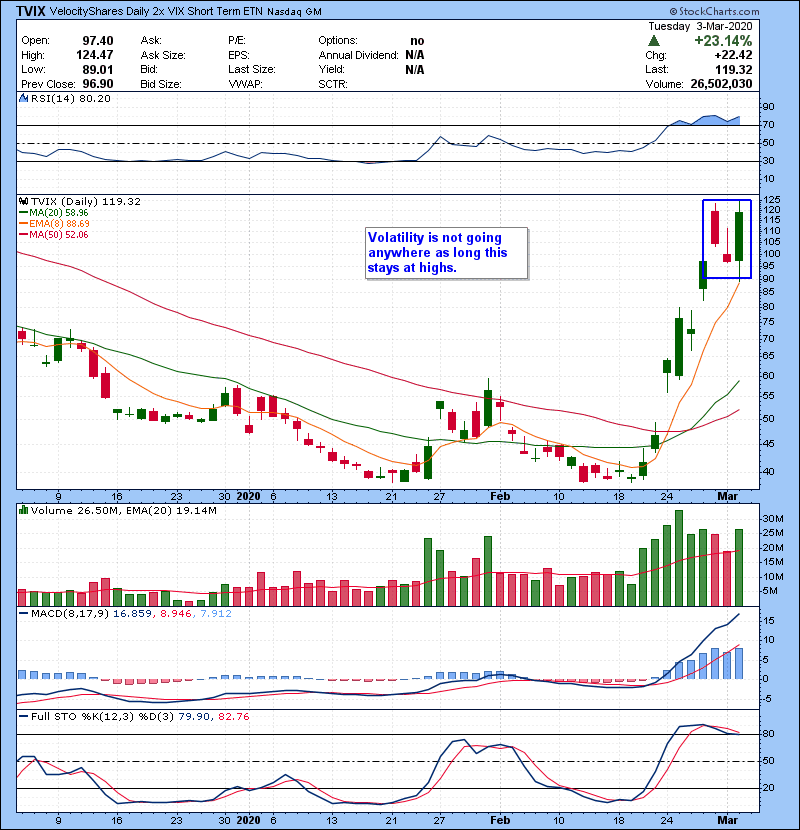The width and height of the screenshot is (800, 830).
Task: Click the TVIX ticker symbol title
Action: pos(30,11)
